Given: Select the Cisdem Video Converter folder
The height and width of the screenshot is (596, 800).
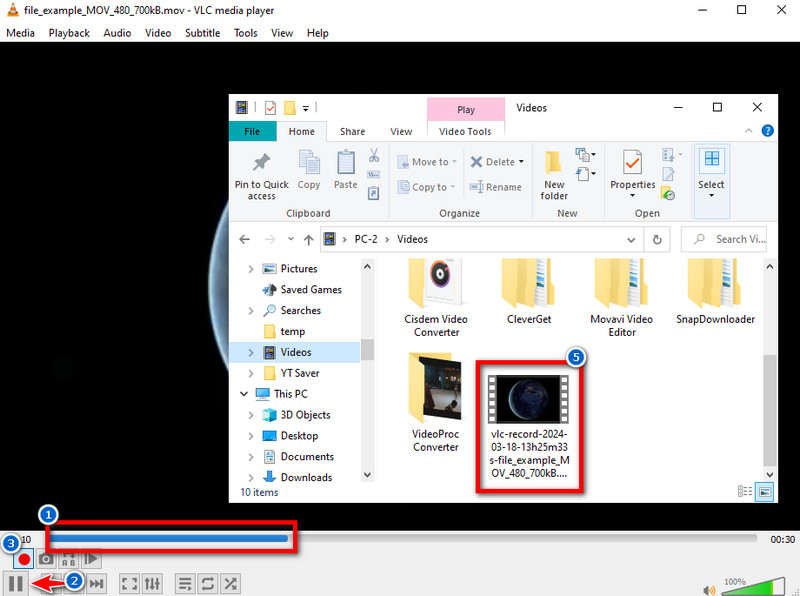Looking at the screenshot, I should point(436,299).
